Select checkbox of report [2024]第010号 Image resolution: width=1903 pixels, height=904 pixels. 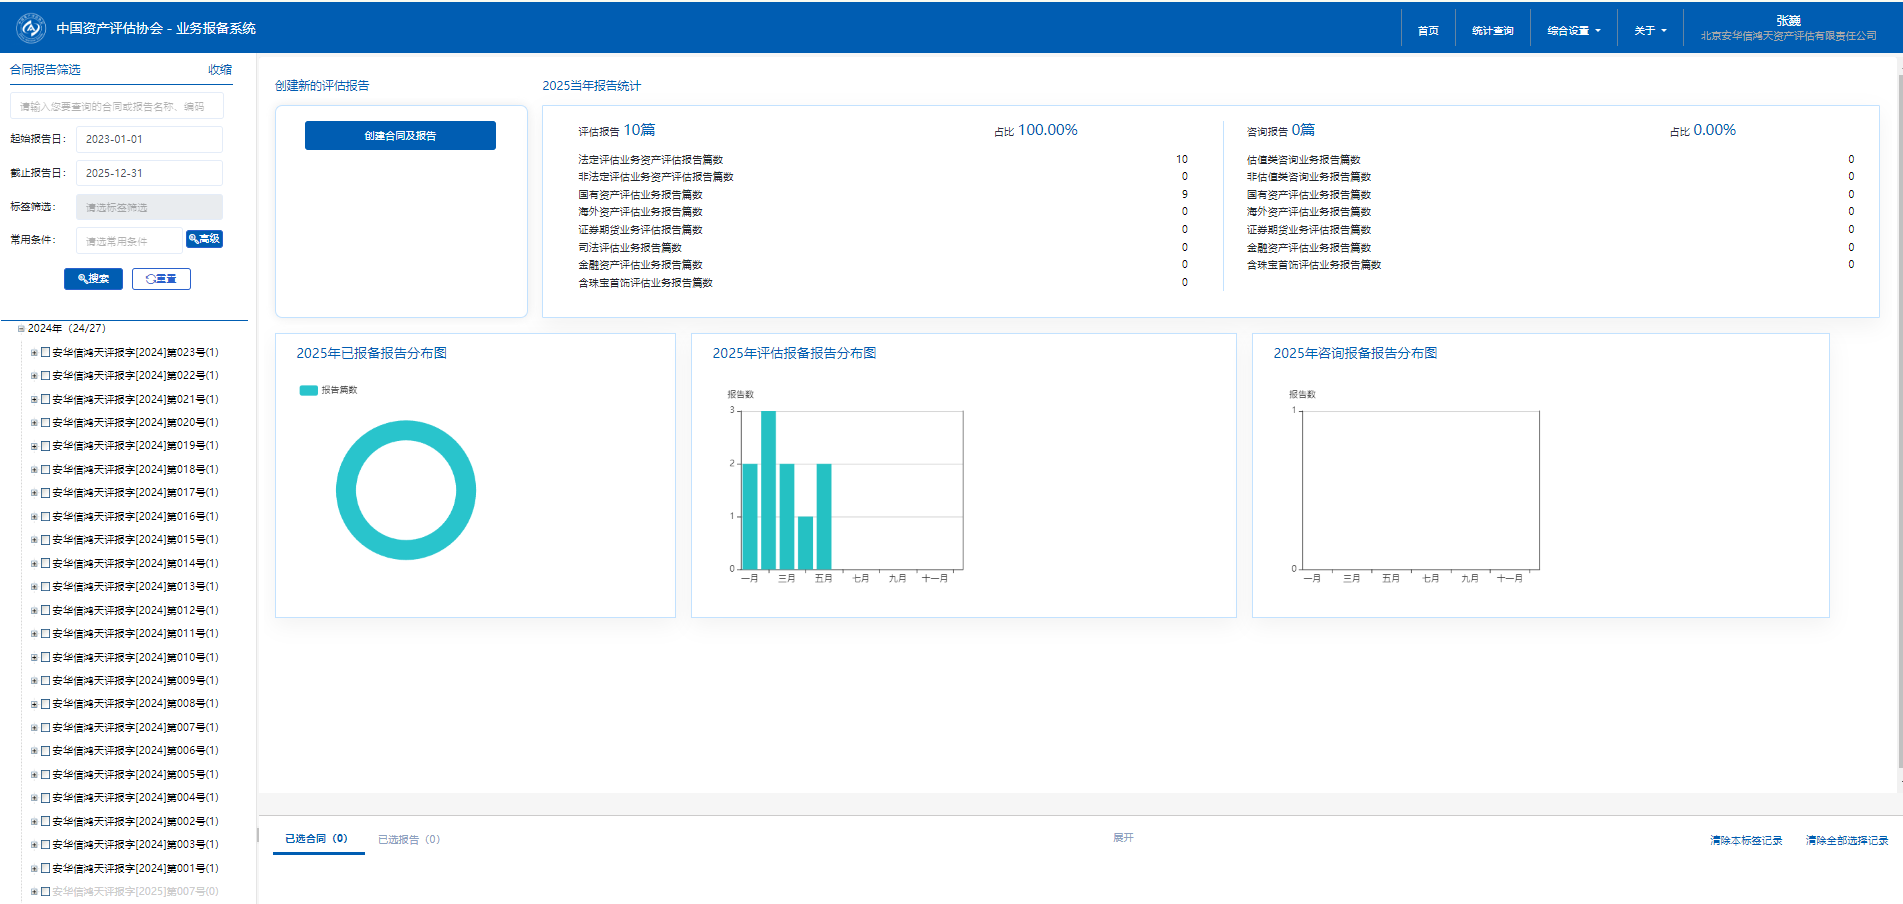tap(45, 657)
